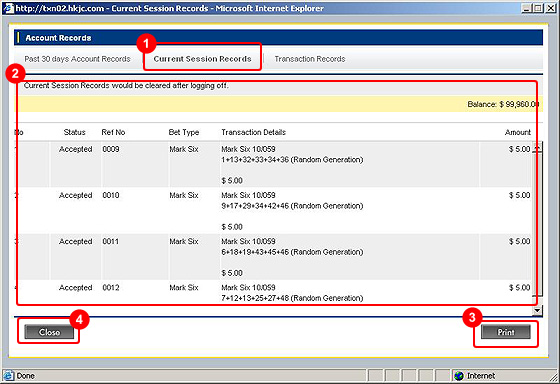This screenshot has width=560, height=384.
Task: Click the Amount column header
Action: coord(518,132)
